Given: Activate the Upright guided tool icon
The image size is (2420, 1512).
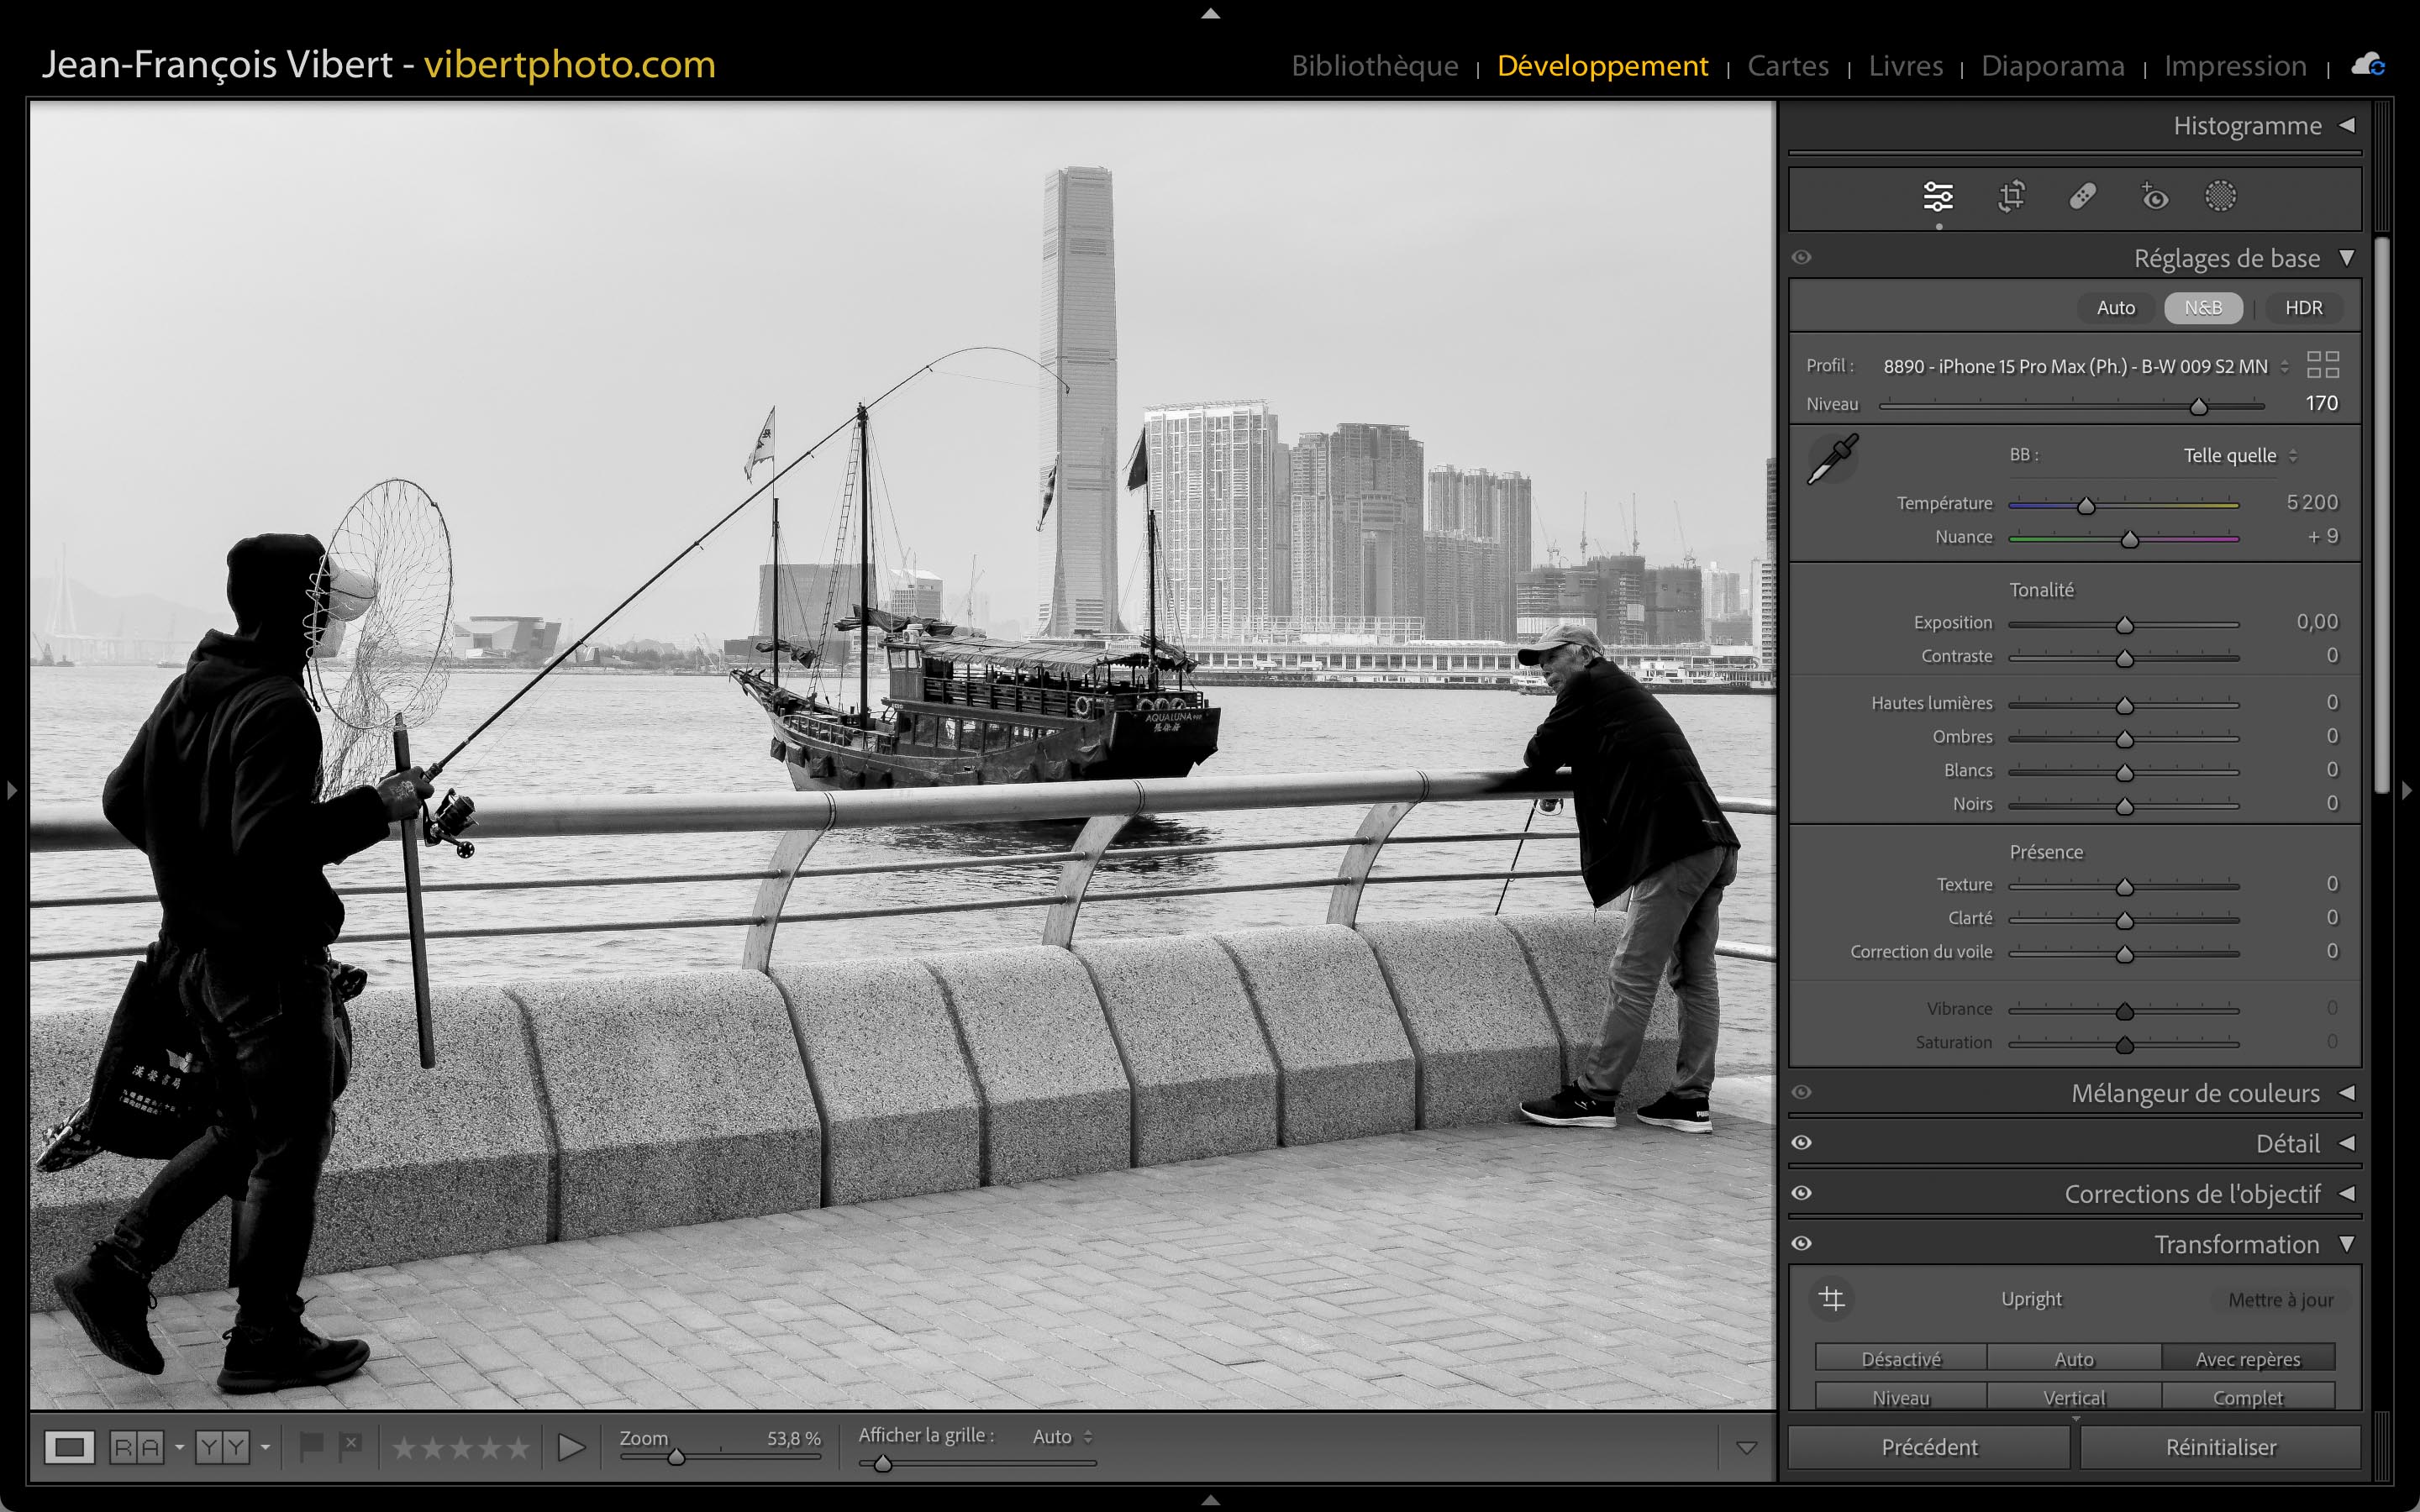Looking at the screenshot, I should [1832, 1299].
